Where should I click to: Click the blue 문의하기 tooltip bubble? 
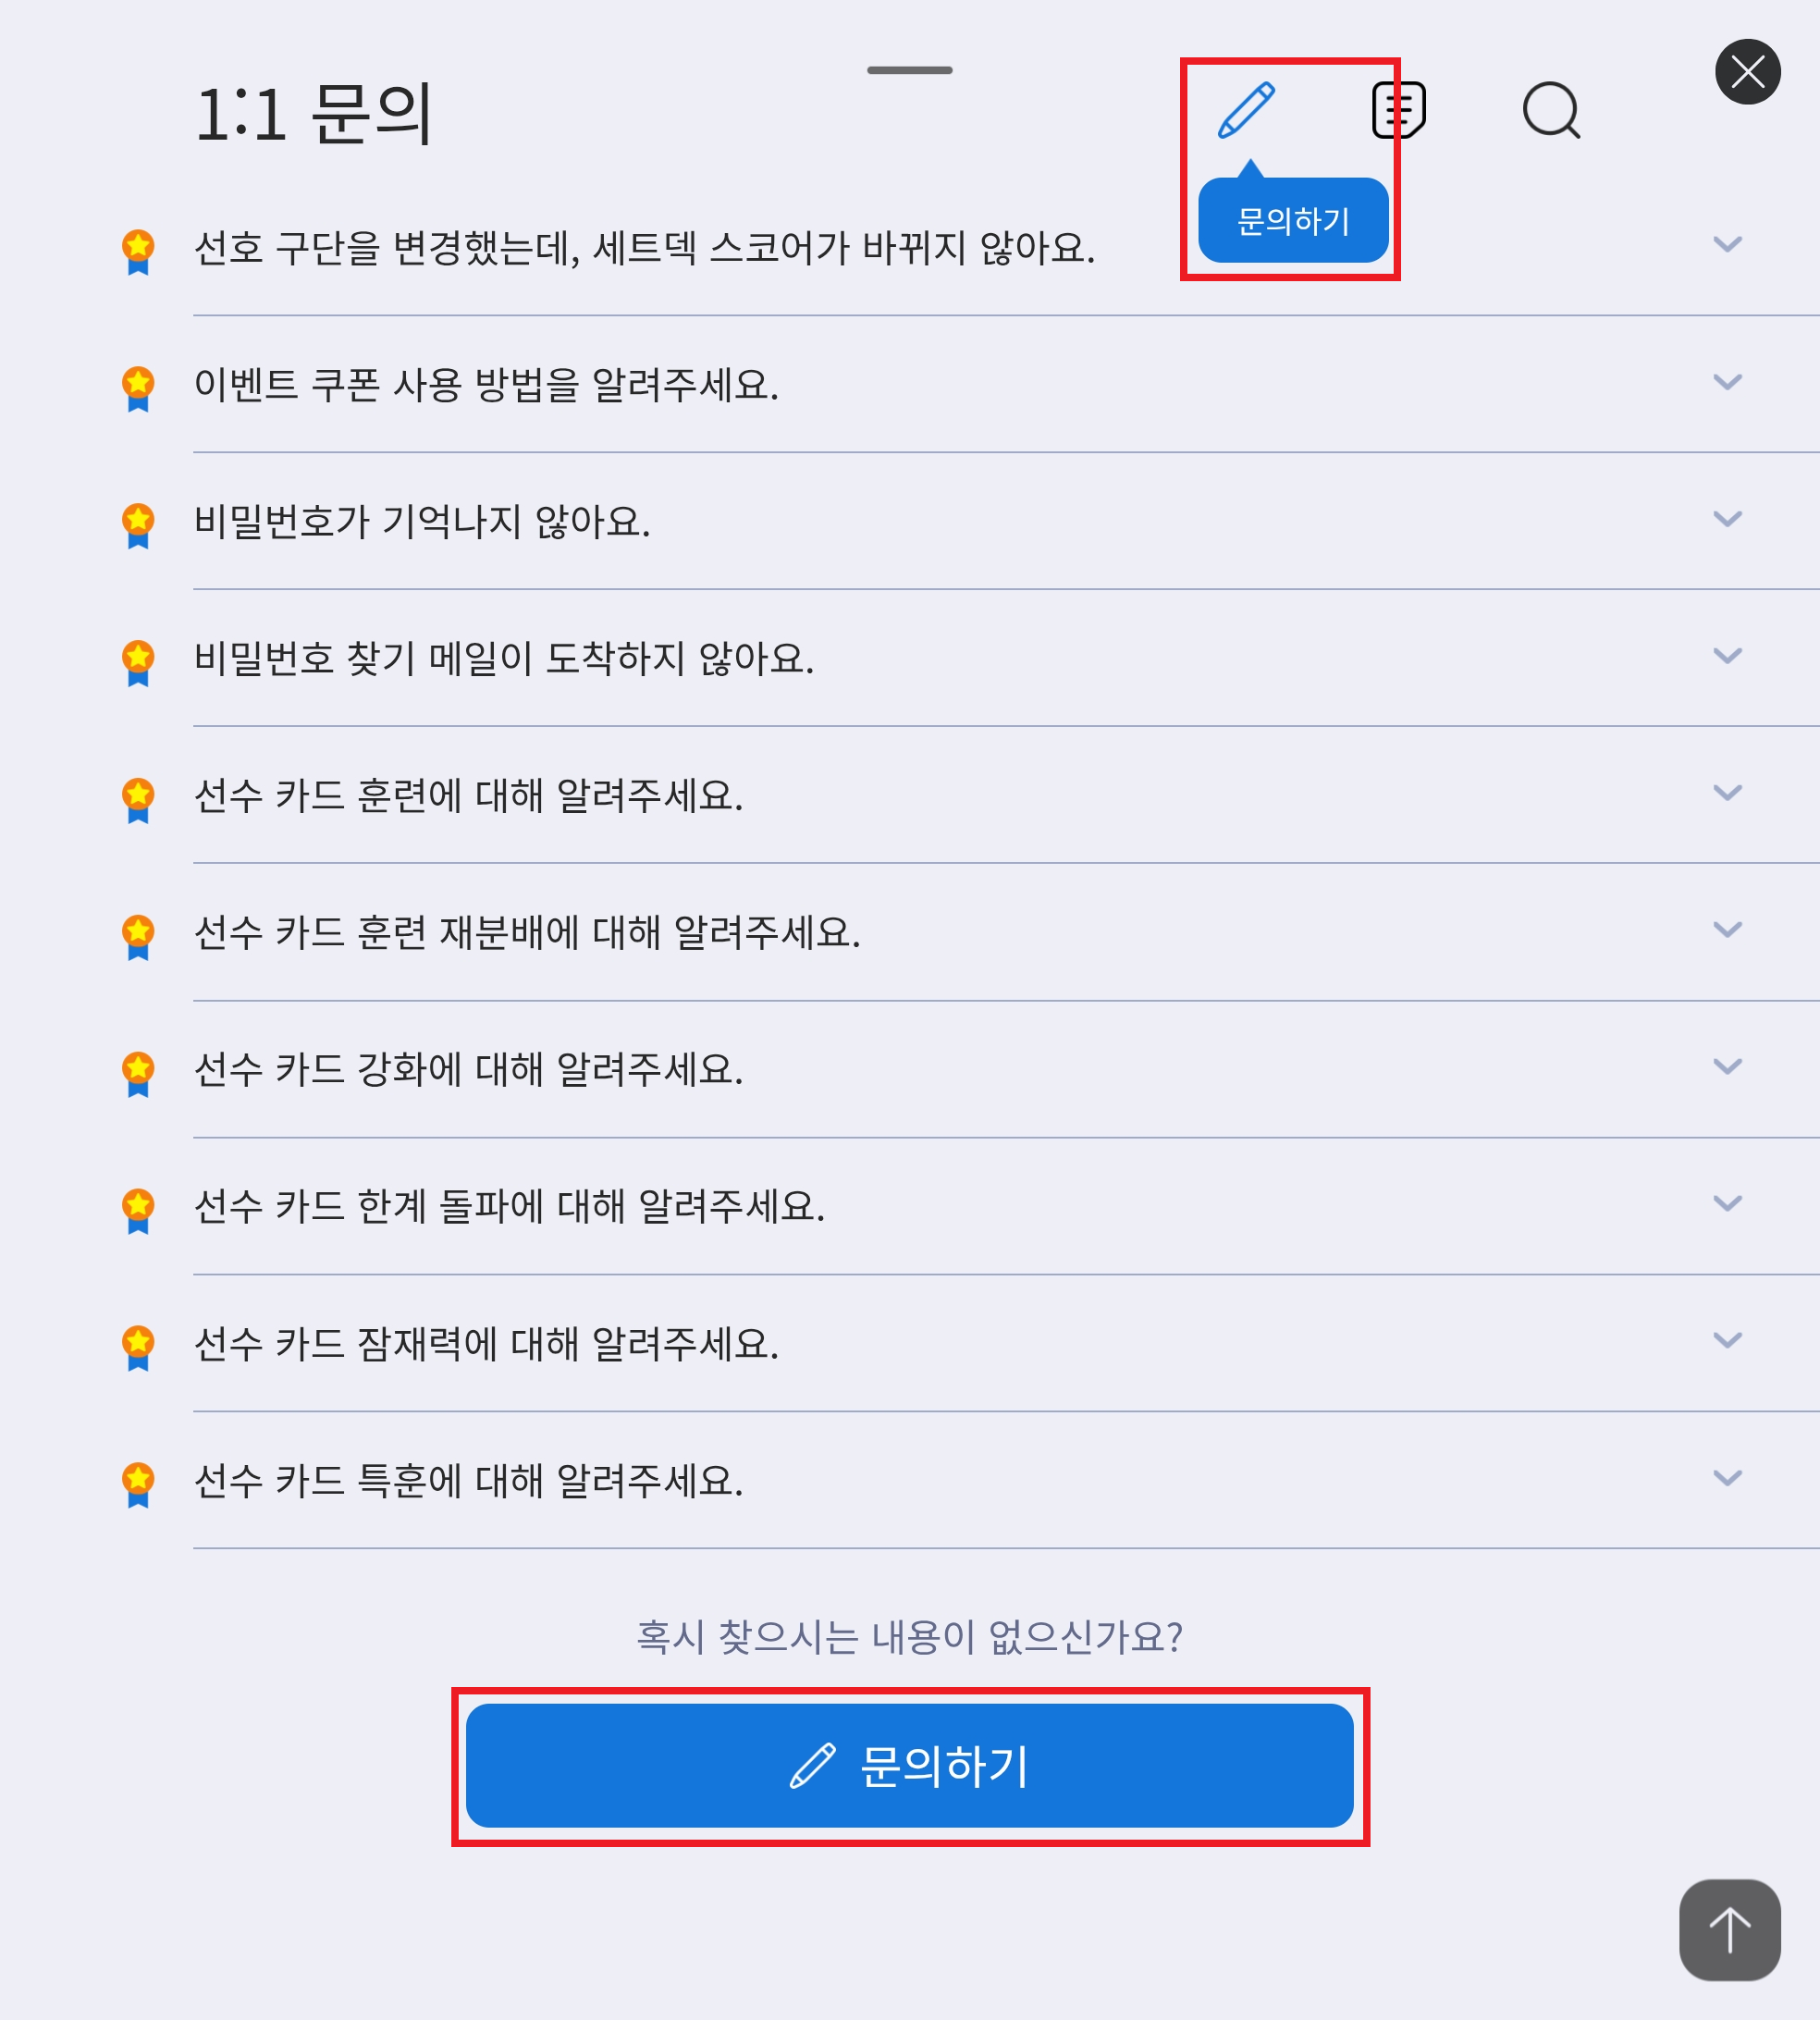pos(1293,221)
